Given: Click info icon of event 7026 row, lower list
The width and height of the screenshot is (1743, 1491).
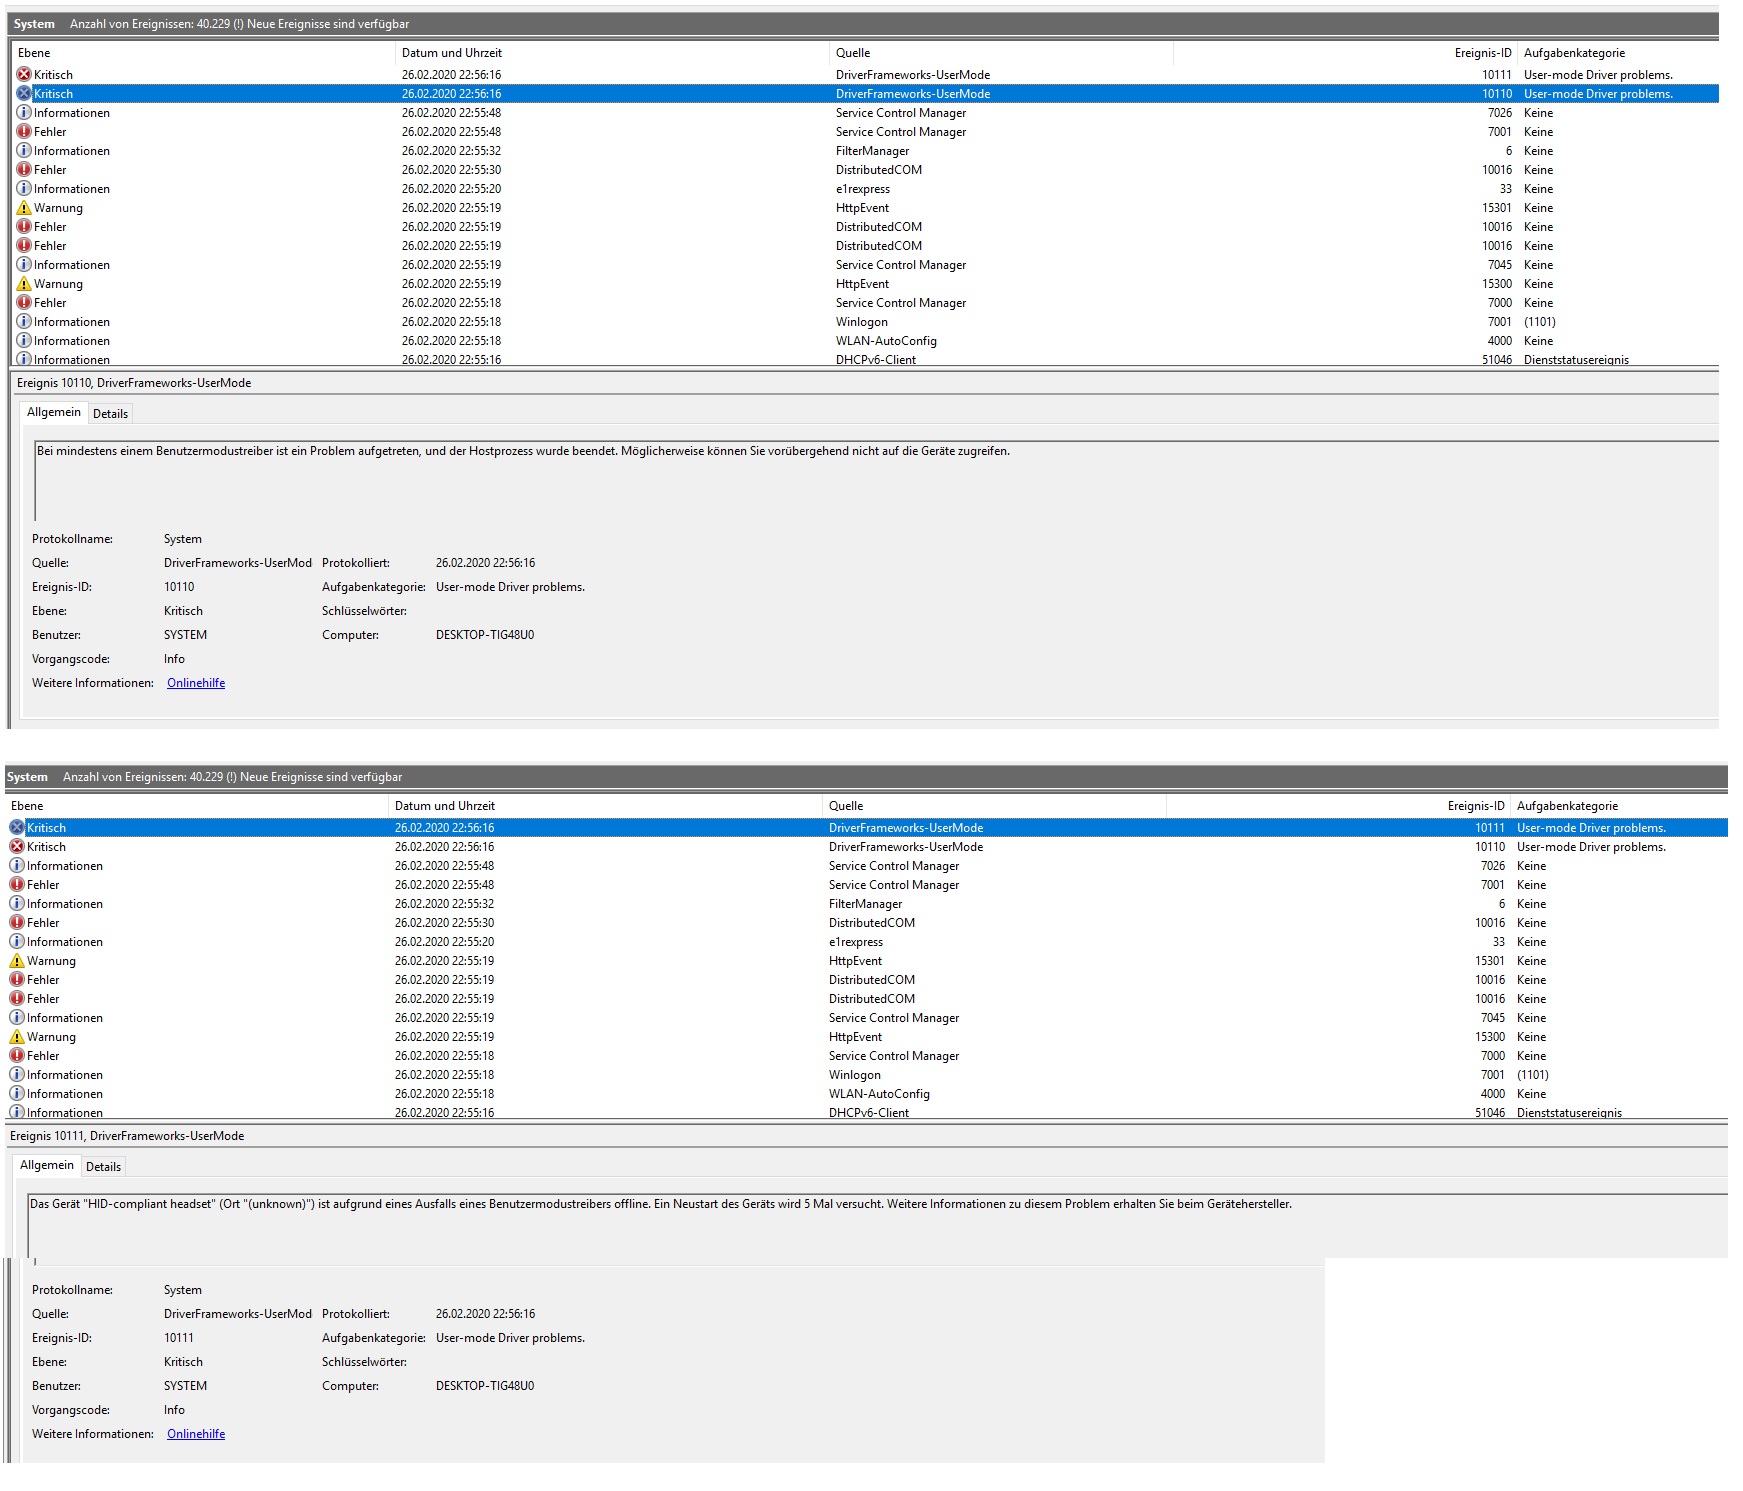Looking at the screenshot, I should point(17,866).
